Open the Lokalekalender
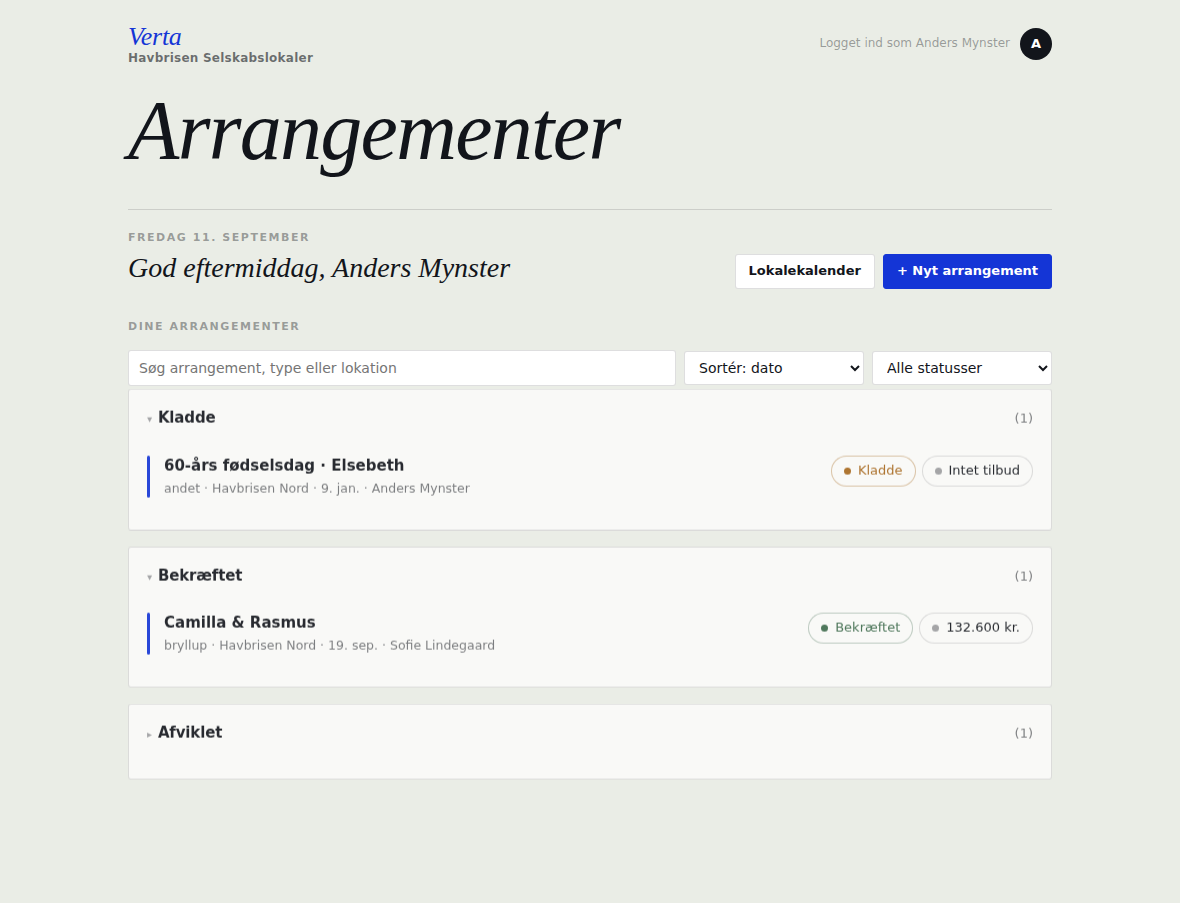 click(x=804, y=271)
